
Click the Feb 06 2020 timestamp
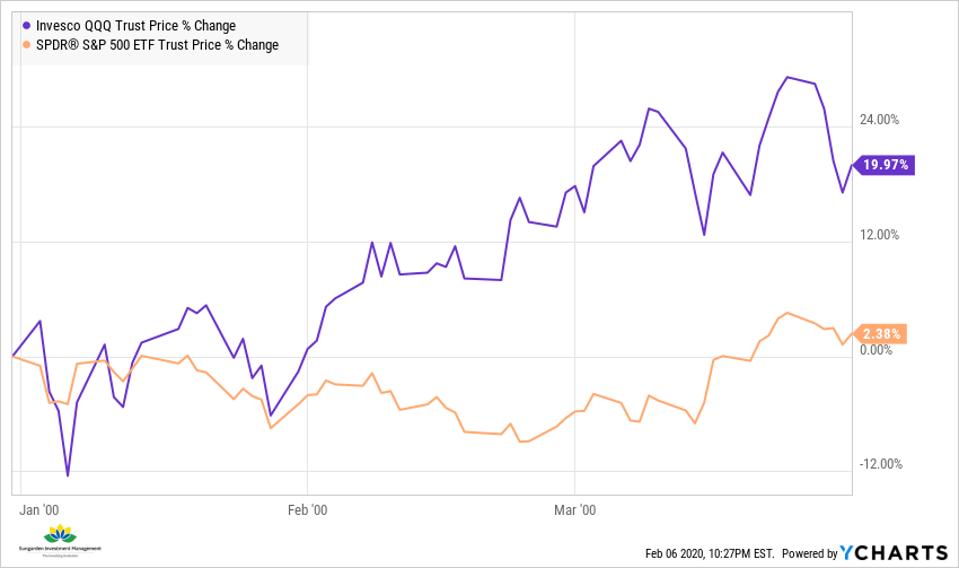[x=709, y=554]
